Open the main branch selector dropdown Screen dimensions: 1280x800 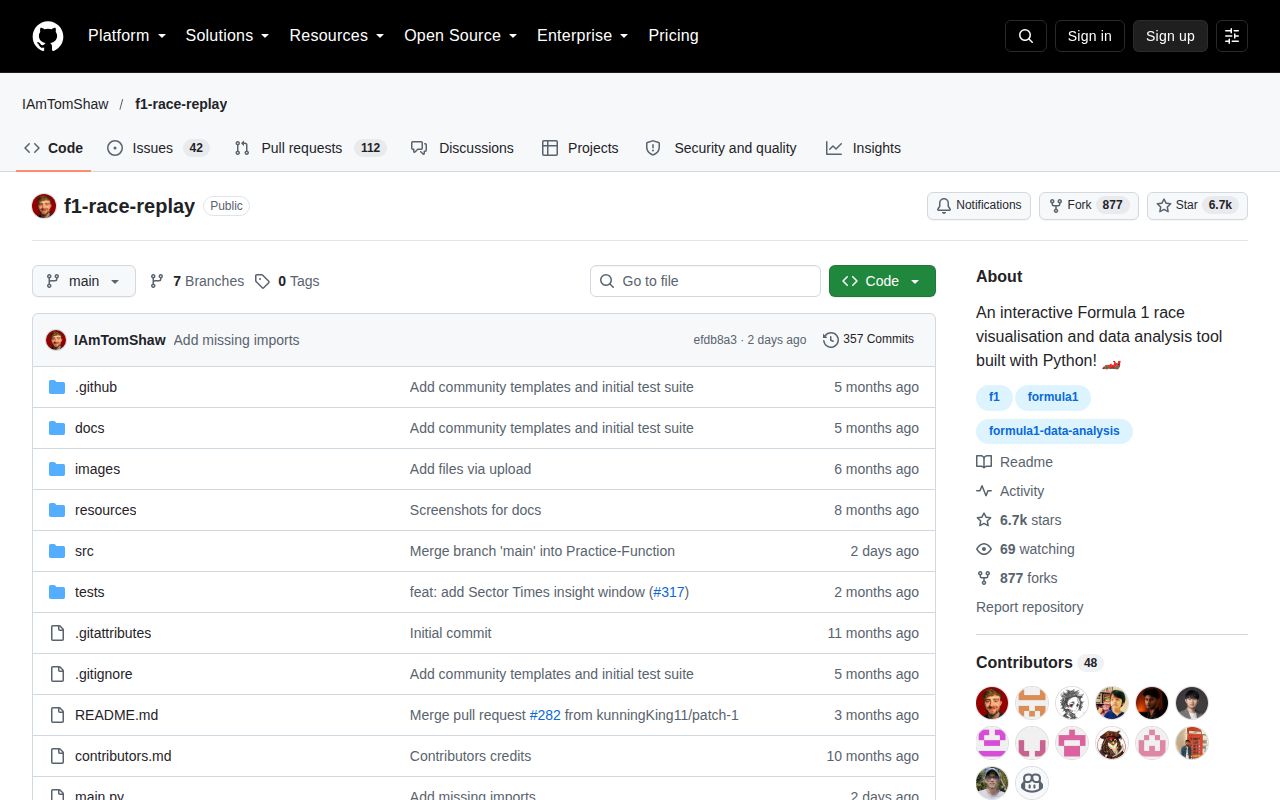[x=84, y=281]
